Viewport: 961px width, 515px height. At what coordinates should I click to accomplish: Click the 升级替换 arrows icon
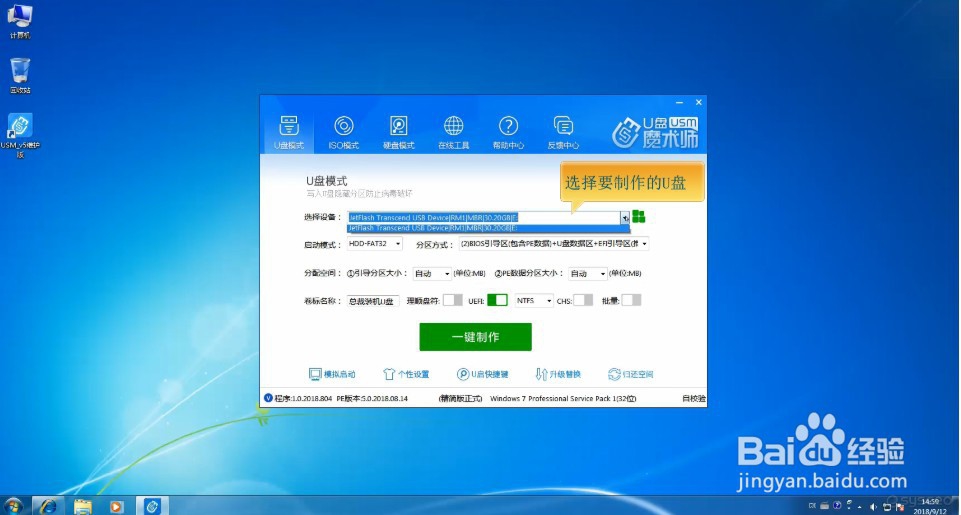pyautogui.click(x=541, y=375)
